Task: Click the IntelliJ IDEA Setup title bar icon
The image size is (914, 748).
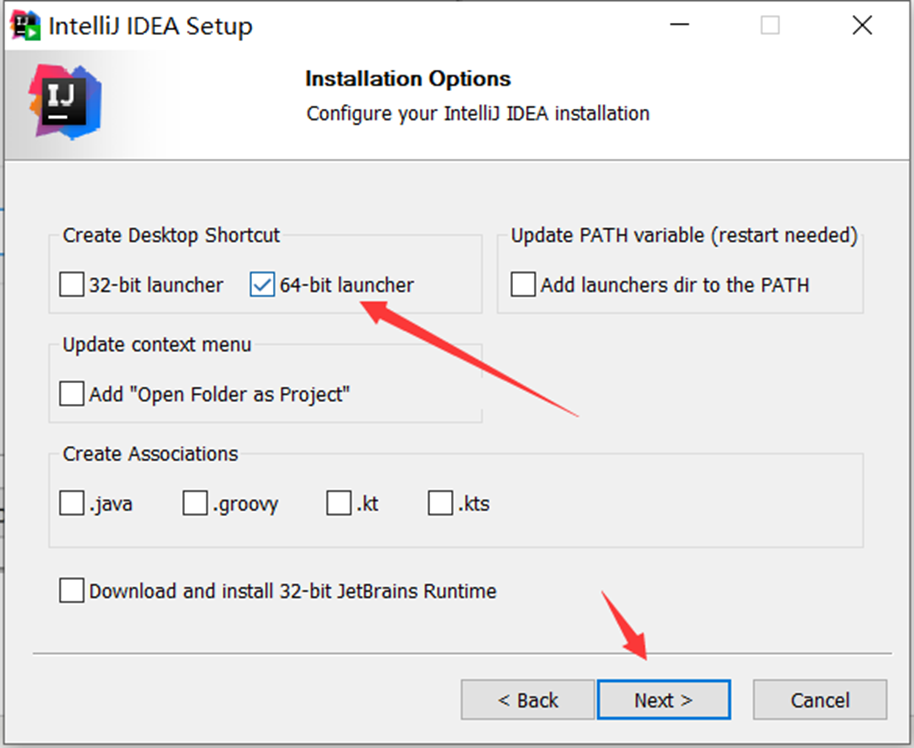Action: [x=25, y=26]
